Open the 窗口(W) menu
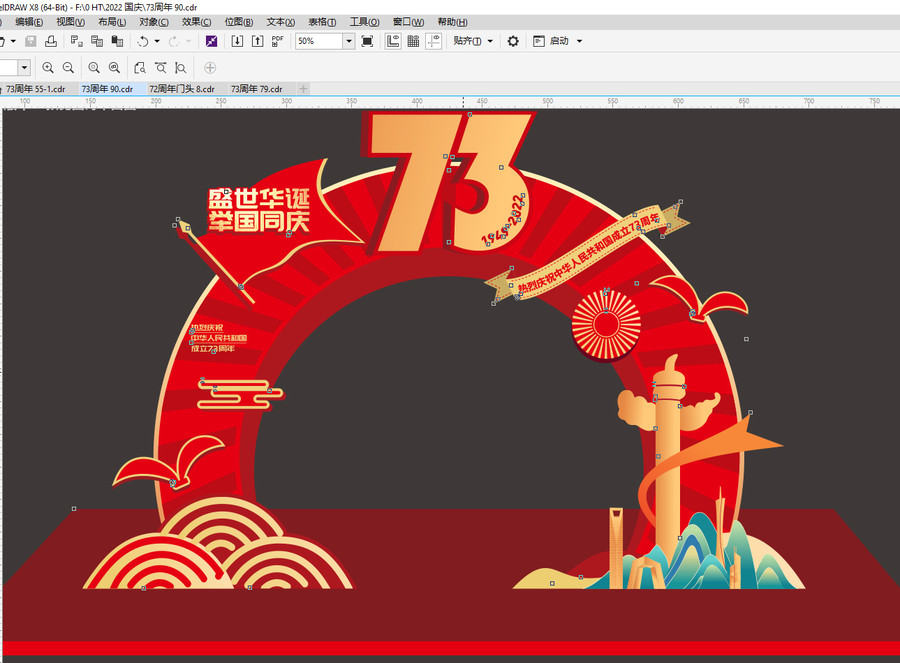The width and height of the screenshot is (900, 663). [x=408, y=22]
